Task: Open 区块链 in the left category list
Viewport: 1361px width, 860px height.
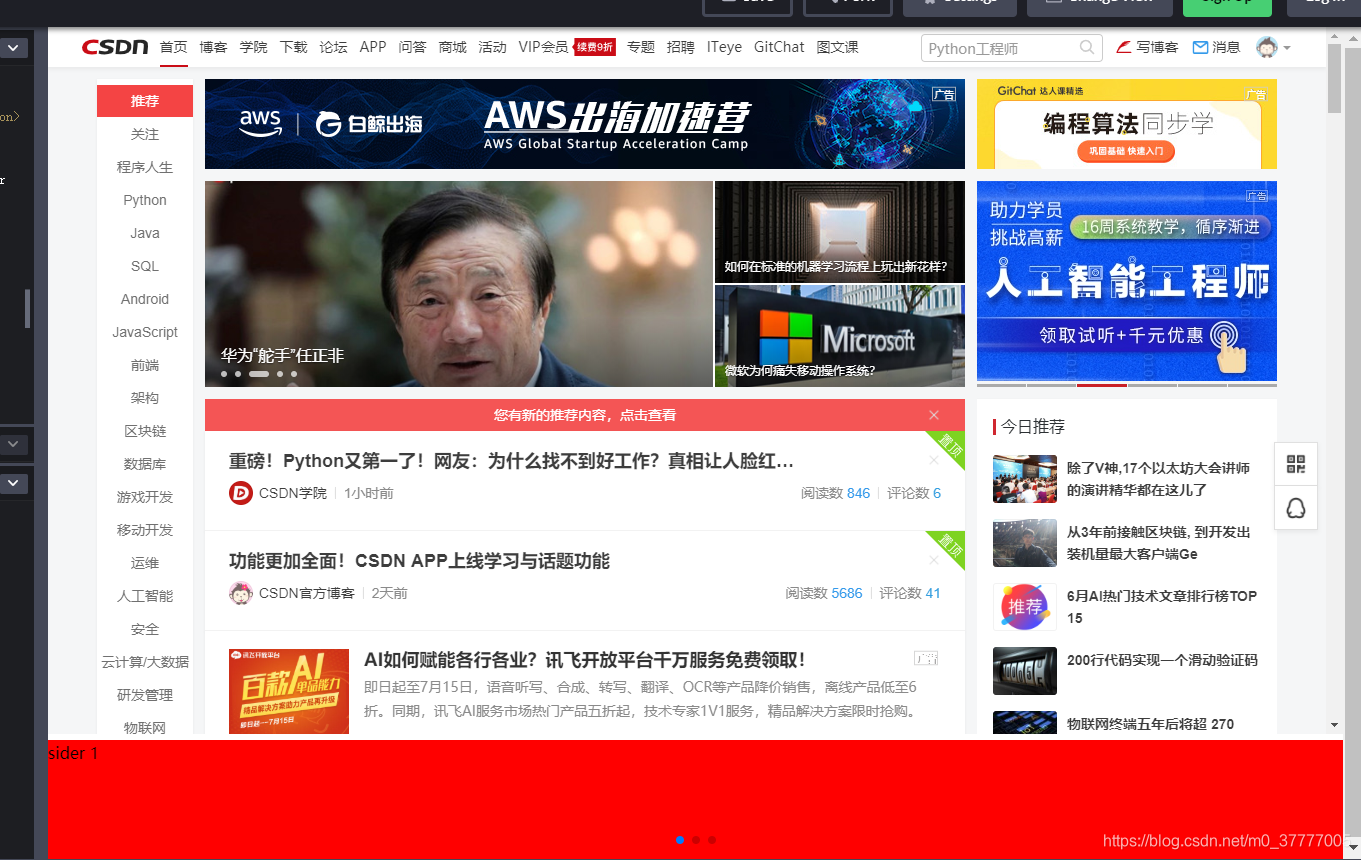Action: point(145,431)
